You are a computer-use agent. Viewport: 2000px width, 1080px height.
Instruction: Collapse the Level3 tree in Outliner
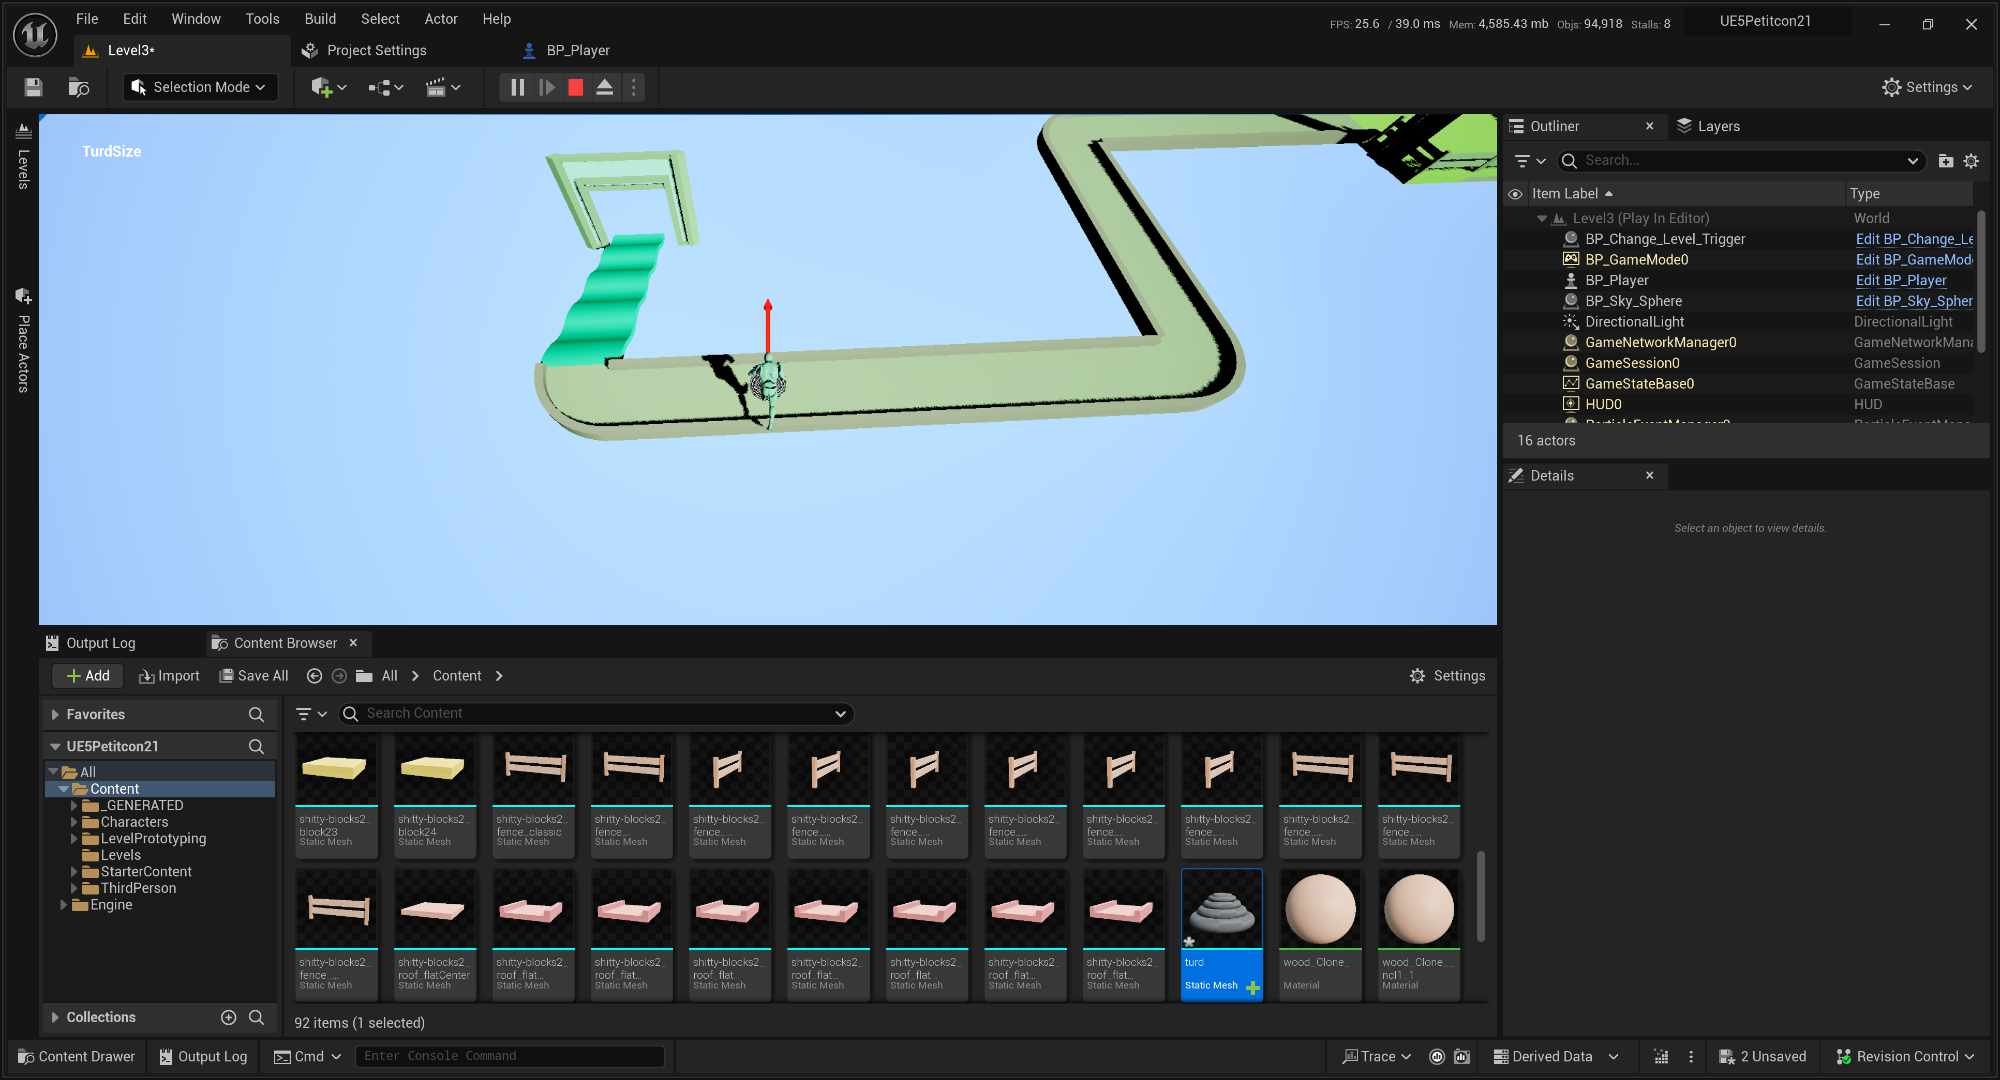point(1541,218)
